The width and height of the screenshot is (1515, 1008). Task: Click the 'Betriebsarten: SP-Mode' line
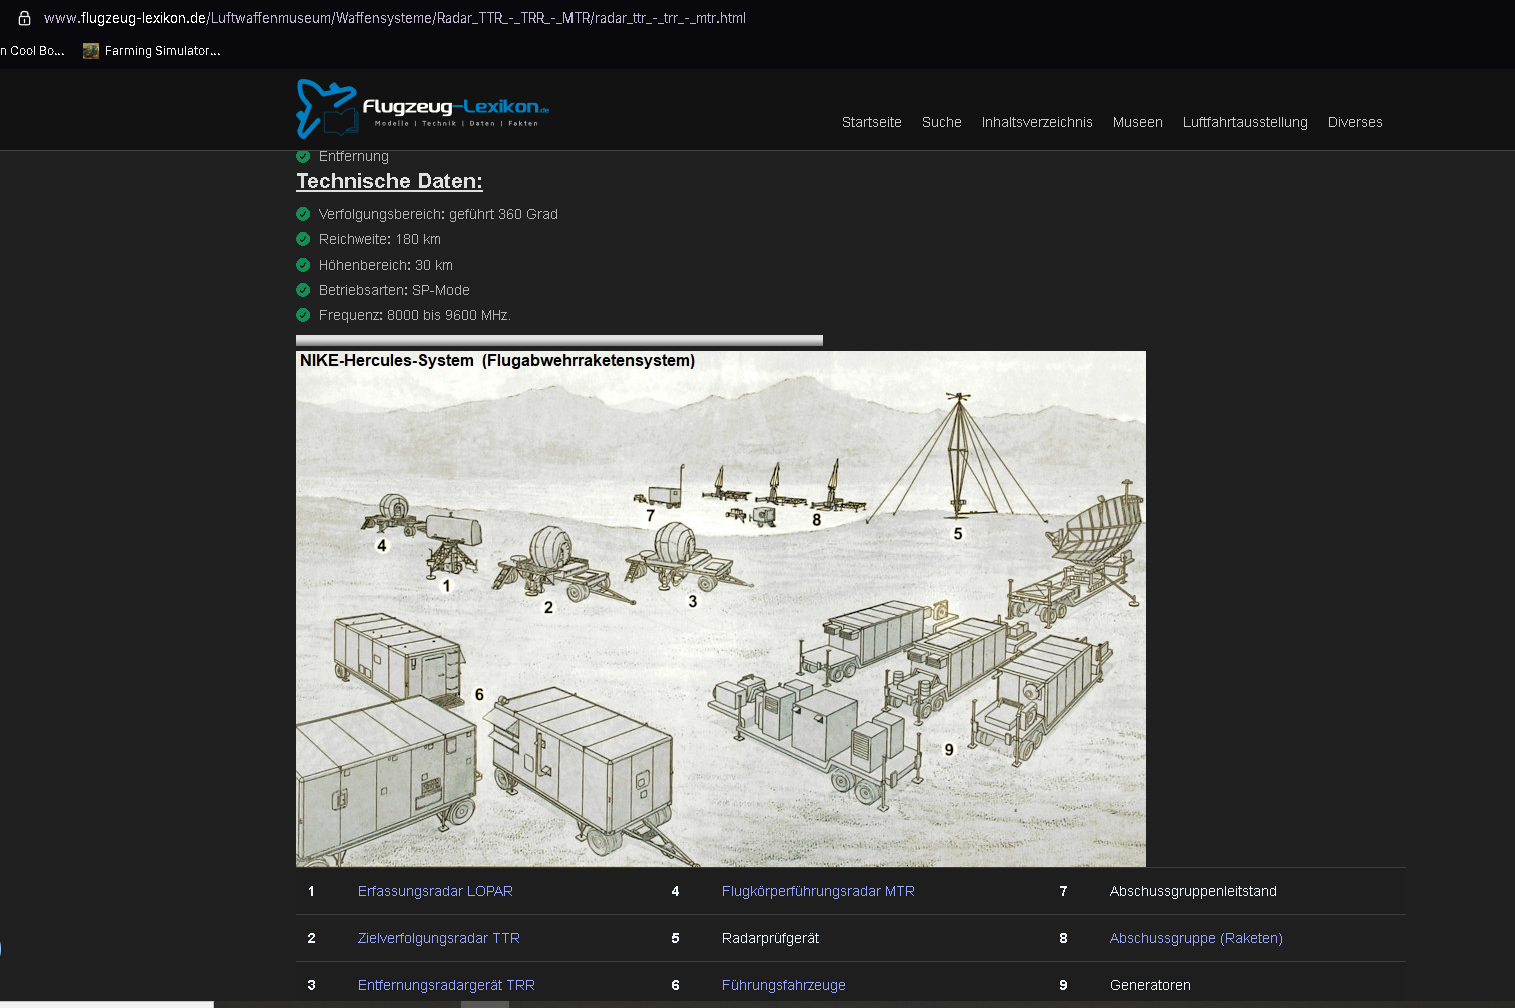[394, 290]
